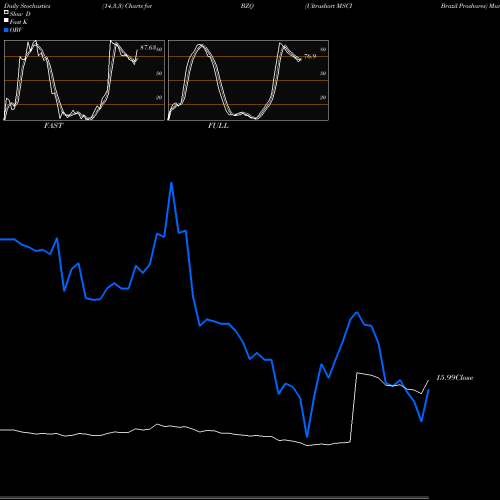
Task: Click the FULL chart label
Action: 218,126
